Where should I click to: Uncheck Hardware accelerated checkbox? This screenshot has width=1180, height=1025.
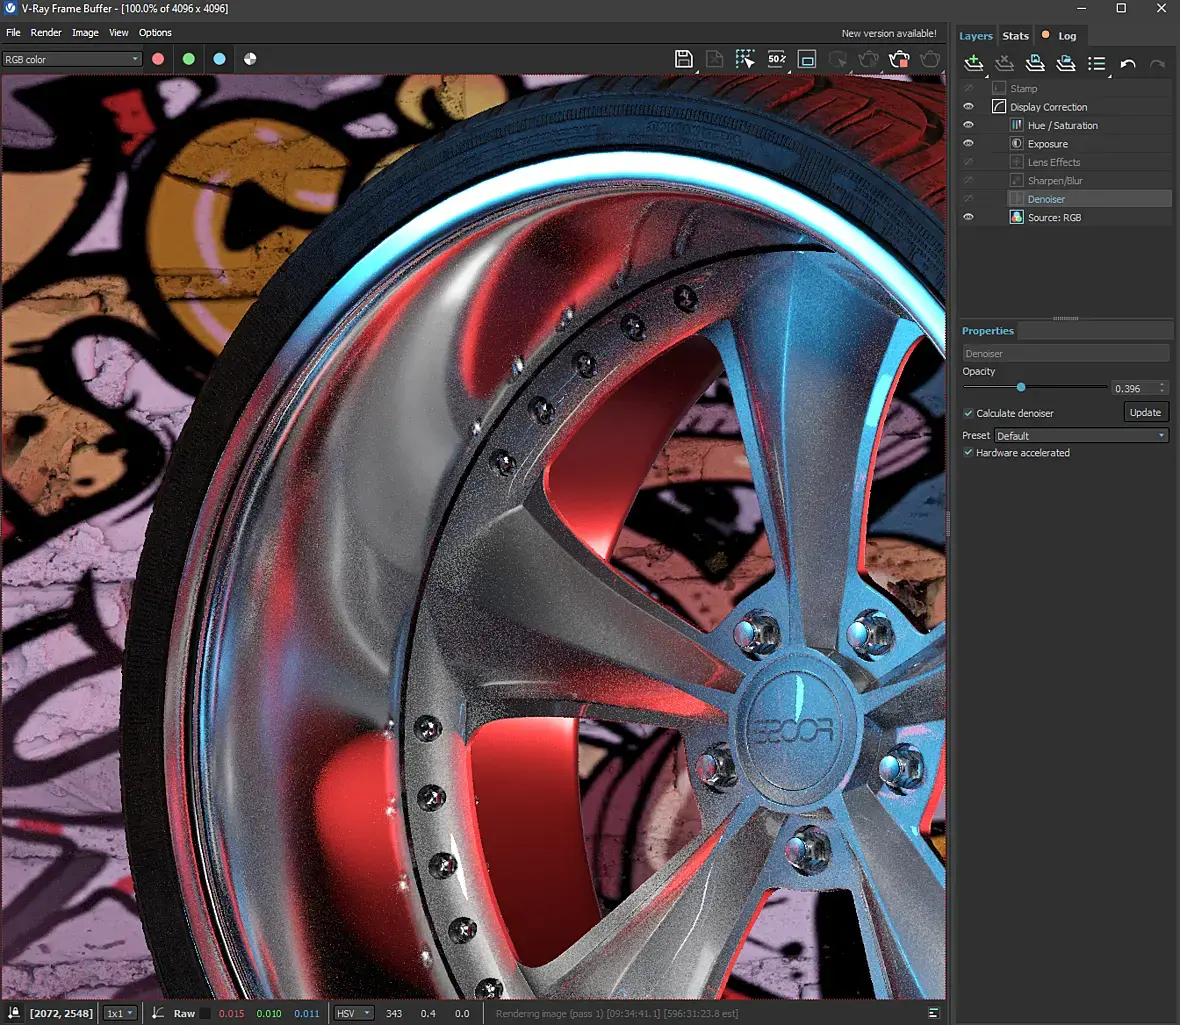(969, 452)
